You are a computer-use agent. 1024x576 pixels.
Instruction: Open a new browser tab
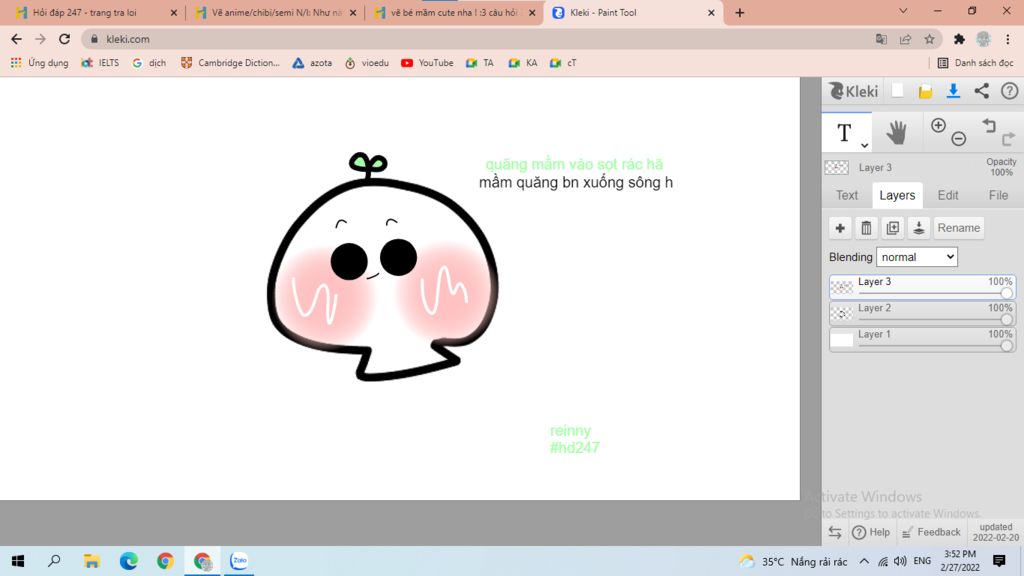tap(739, 12)
